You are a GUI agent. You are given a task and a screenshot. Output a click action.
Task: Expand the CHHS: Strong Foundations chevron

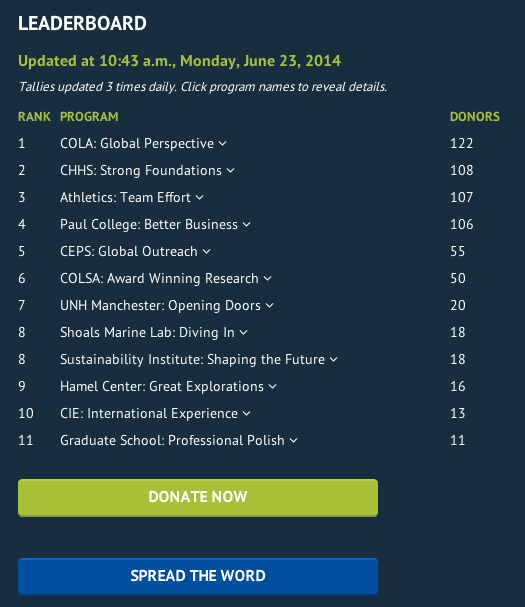click(231, 171)
